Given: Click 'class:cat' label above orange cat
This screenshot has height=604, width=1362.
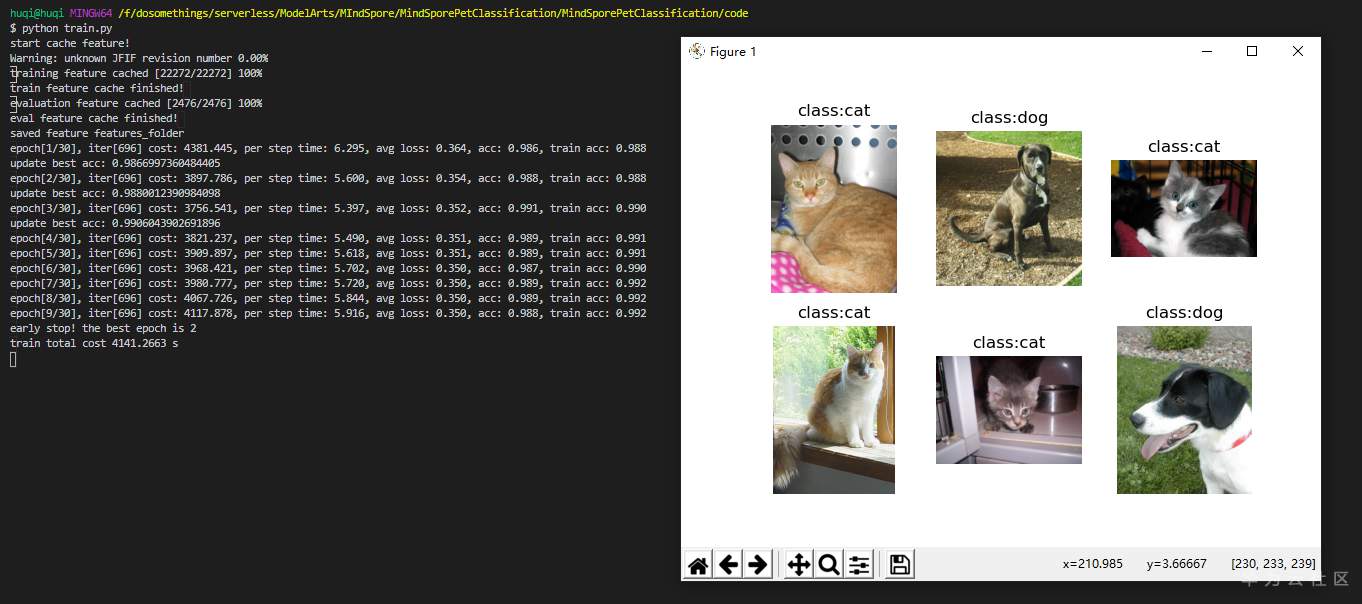Looking at the screenshot, I should point(834,111).
